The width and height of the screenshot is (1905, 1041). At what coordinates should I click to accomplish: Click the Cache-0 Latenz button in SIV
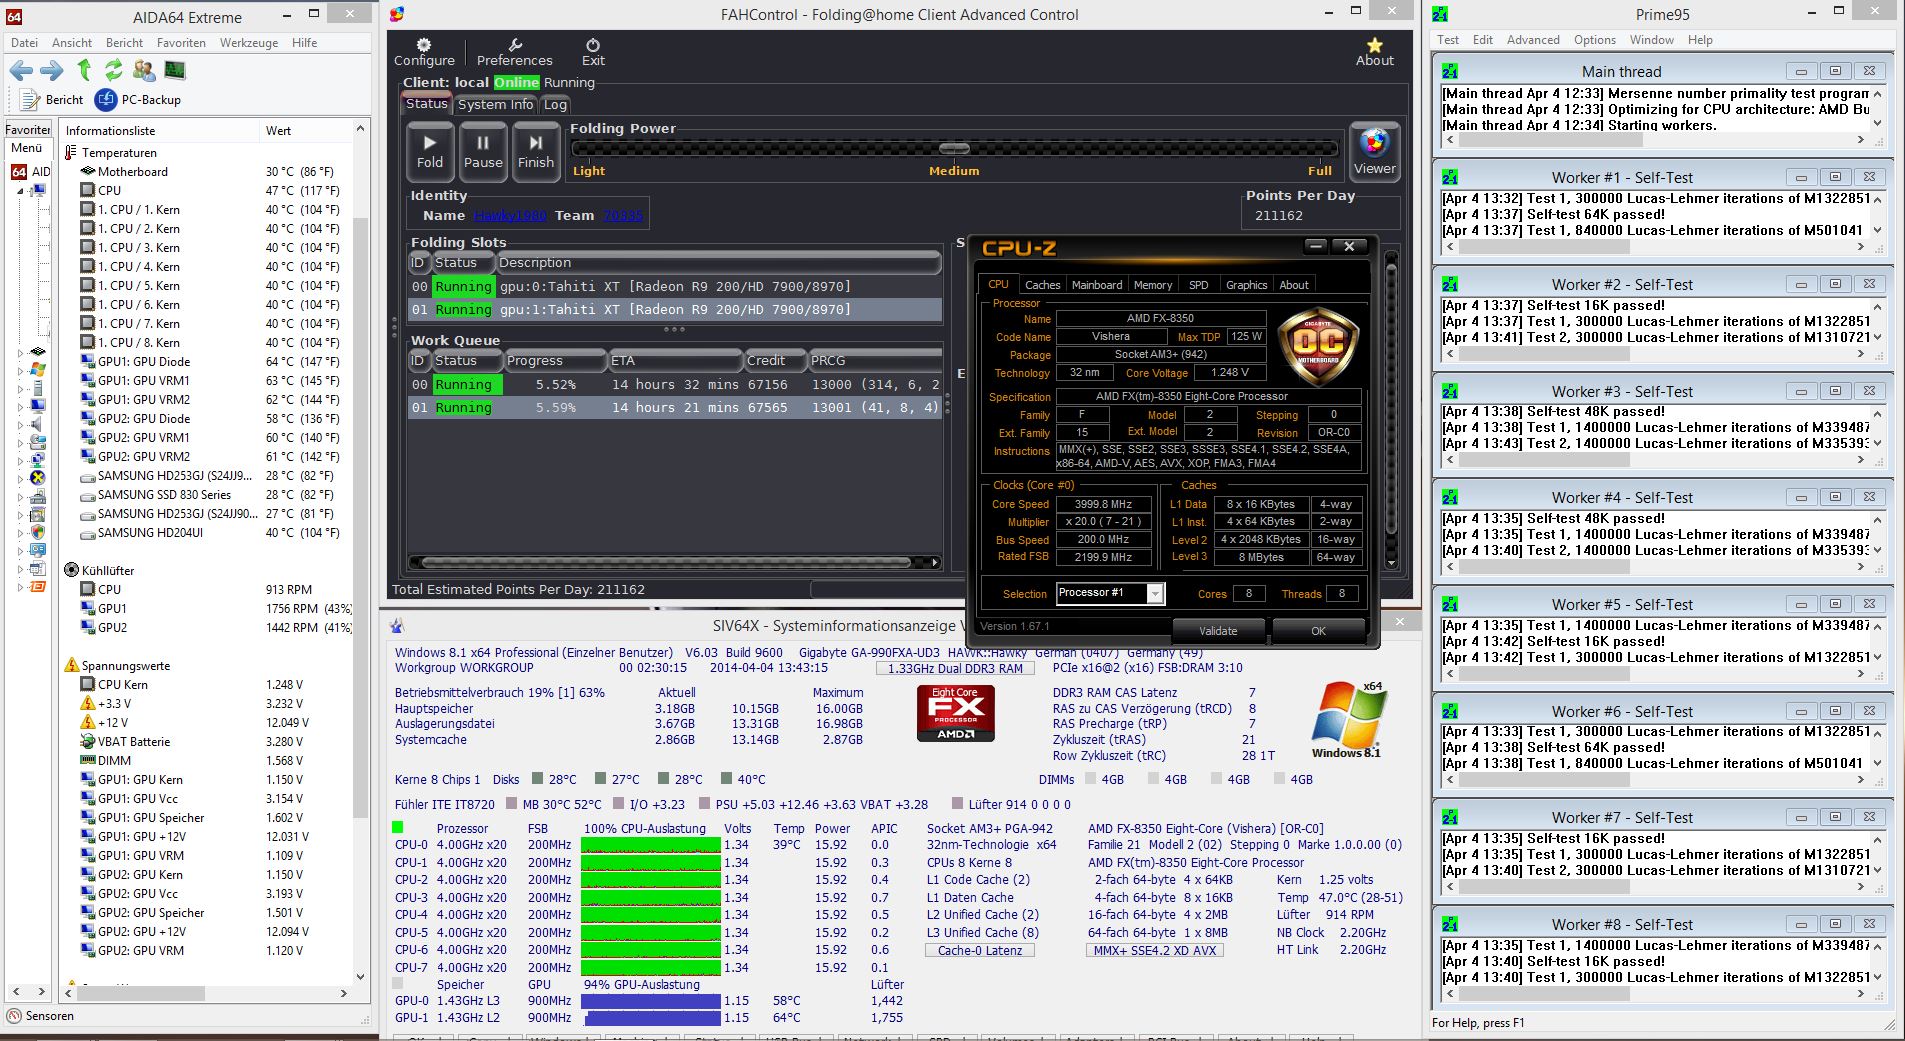point(980,951)
